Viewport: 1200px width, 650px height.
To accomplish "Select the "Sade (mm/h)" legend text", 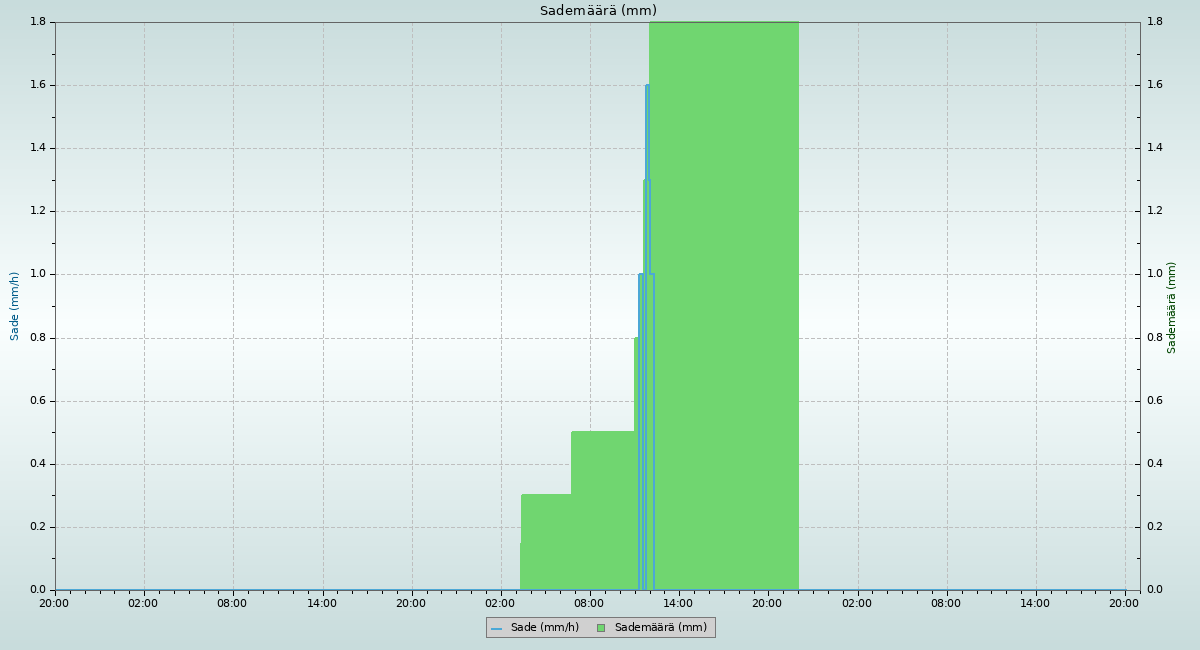I will [544, 628].
